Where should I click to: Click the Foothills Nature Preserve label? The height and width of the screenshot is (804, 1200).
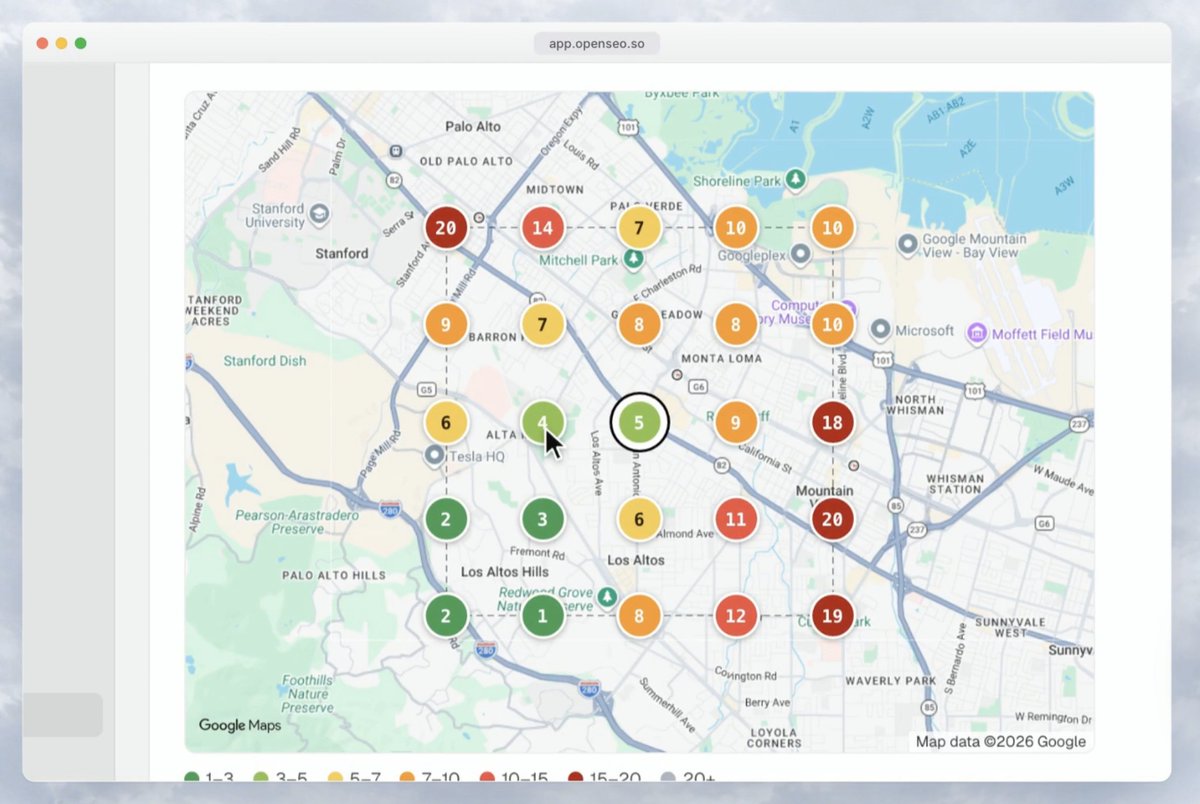307,694
